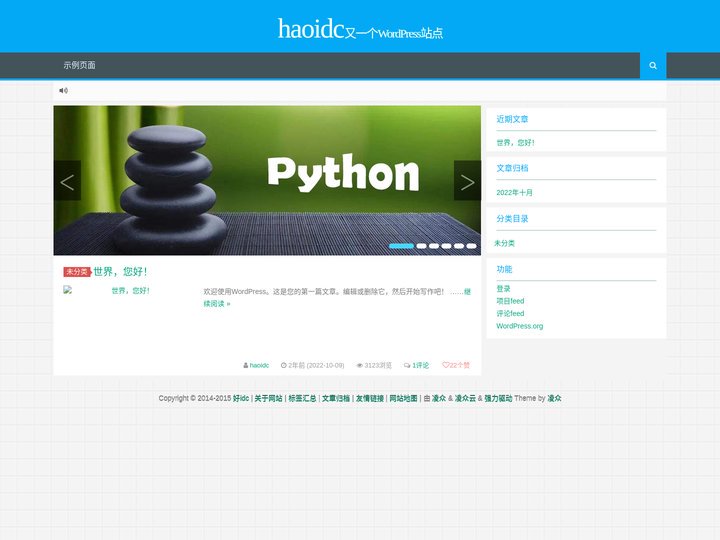Screen dimensions: 720x540
Task: Click the 文章归档 sidebar heading
Action: pyautogui.click(x=512, y=169)
